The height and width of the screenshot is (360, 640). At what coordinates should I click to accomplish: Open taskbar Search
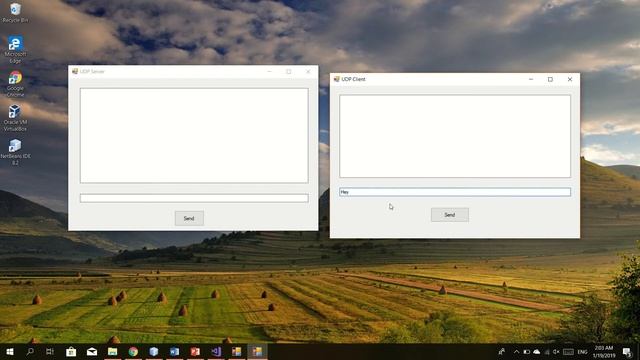point(30,351)
